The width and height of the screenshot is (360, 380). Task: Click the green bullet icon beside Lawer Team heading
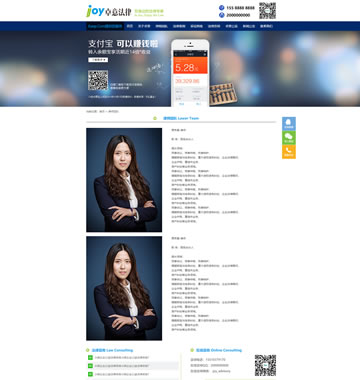click(155, 118)
